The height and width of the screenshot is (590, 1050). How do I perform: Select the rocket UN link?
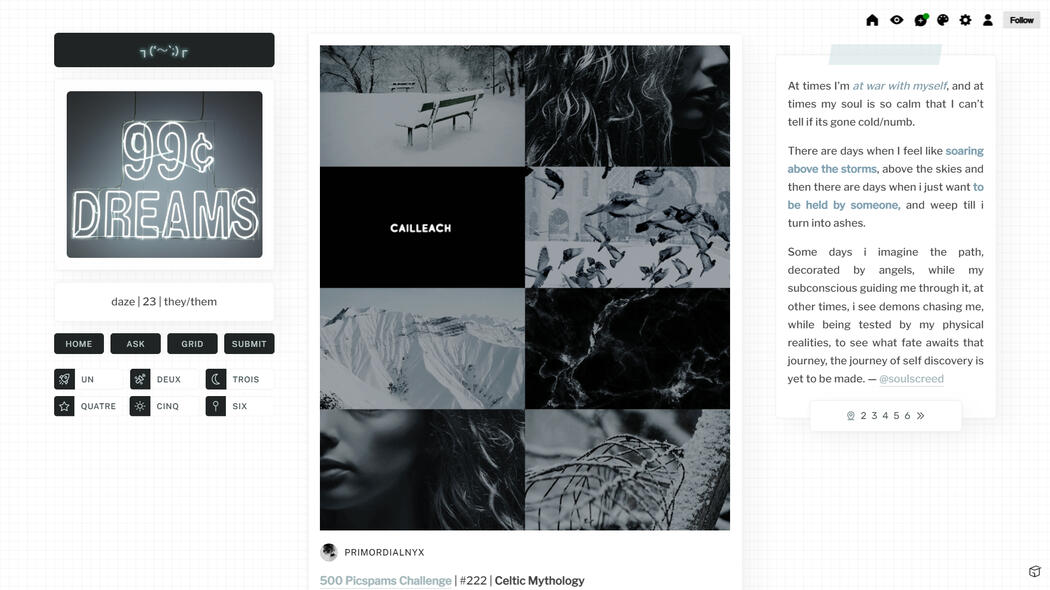88,379
